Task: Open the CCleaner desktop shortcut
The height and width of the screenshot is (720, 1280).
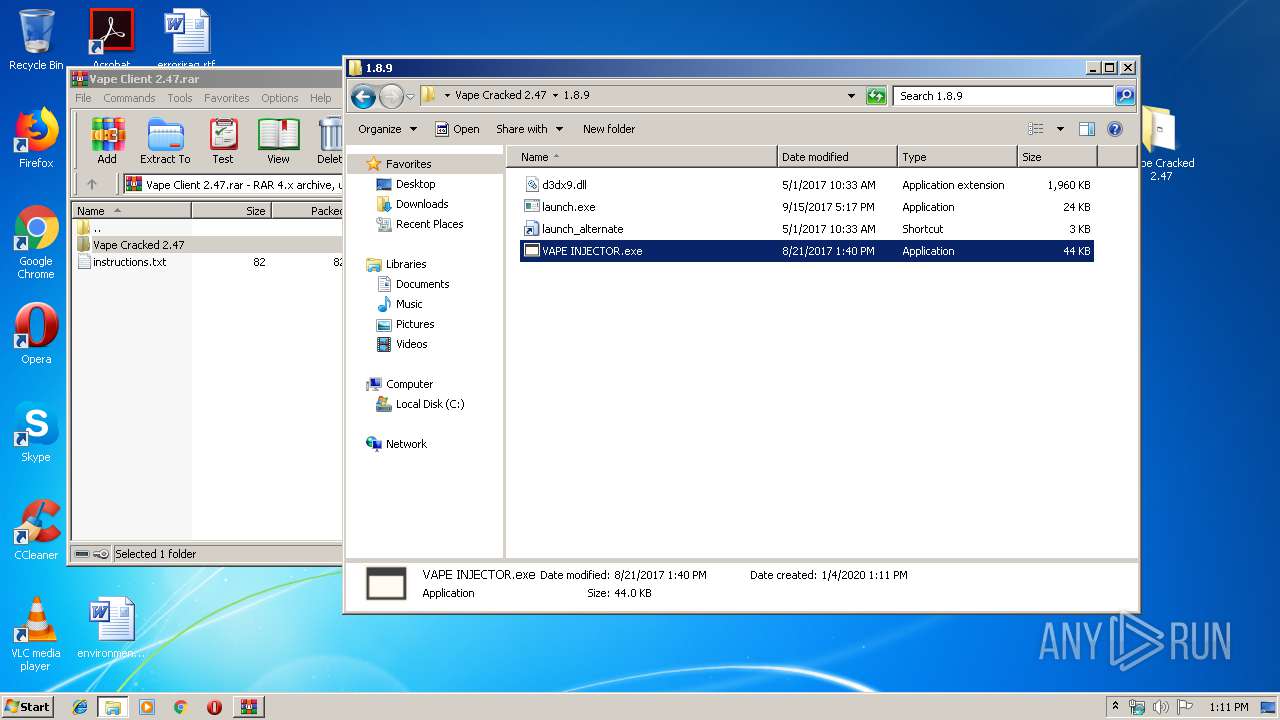Action: [x=36, y=530]
